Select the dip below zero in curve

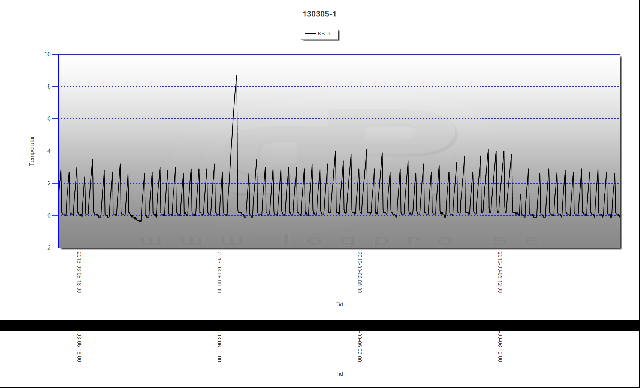[x=137, y=219]
